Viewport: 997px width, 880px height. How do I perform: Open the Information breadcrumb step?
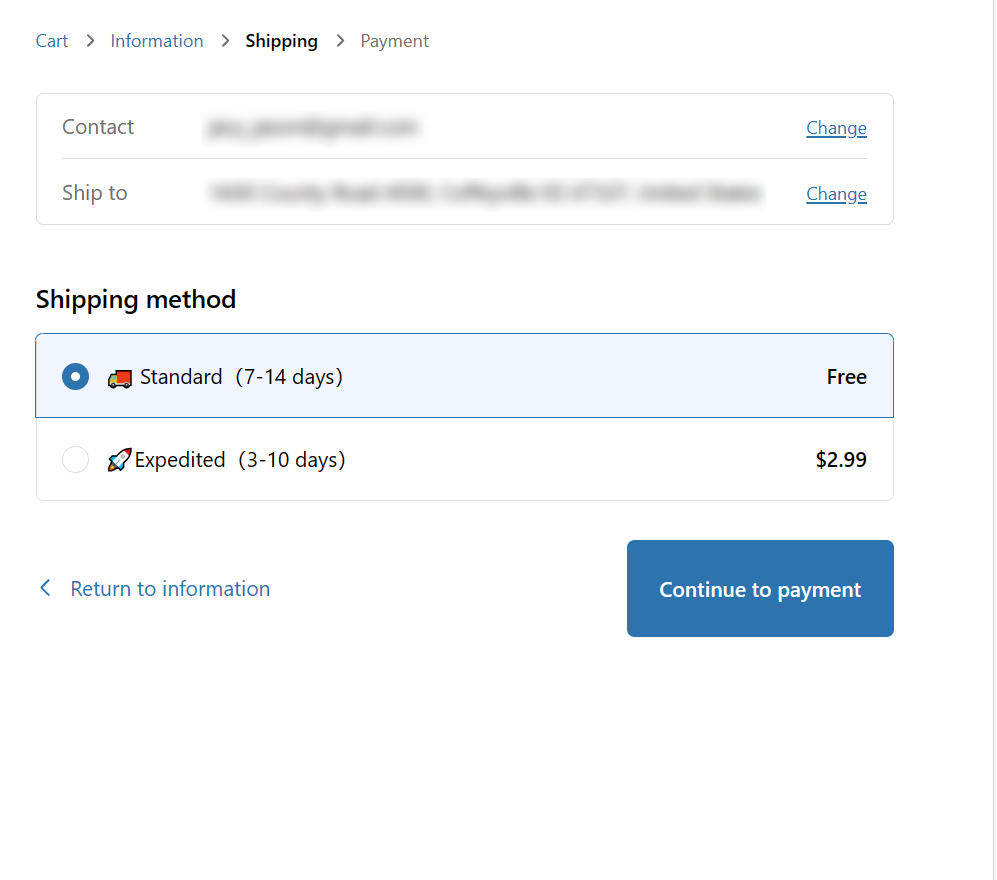(x=157, y=41)
